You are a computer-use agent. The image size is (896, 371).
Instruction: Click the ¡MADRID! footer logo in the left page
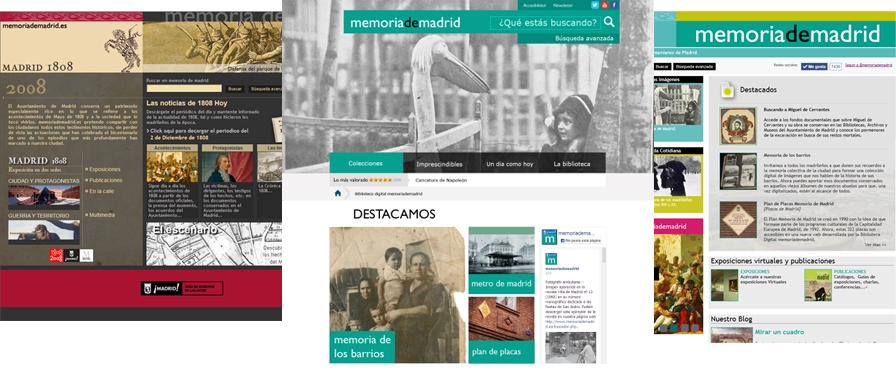(182, 288)
